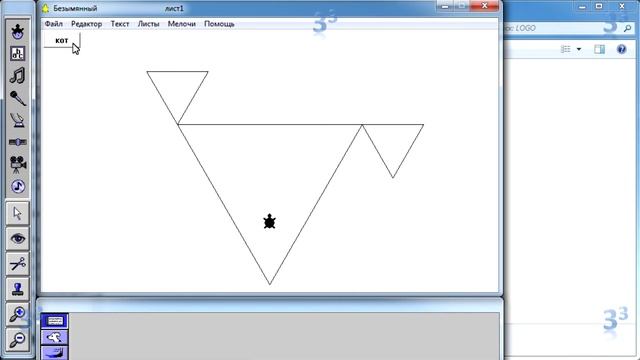The height and width of the screenshot is (360, 640).
Task: Select the round music note tool
Action: [x=18, y=187]
